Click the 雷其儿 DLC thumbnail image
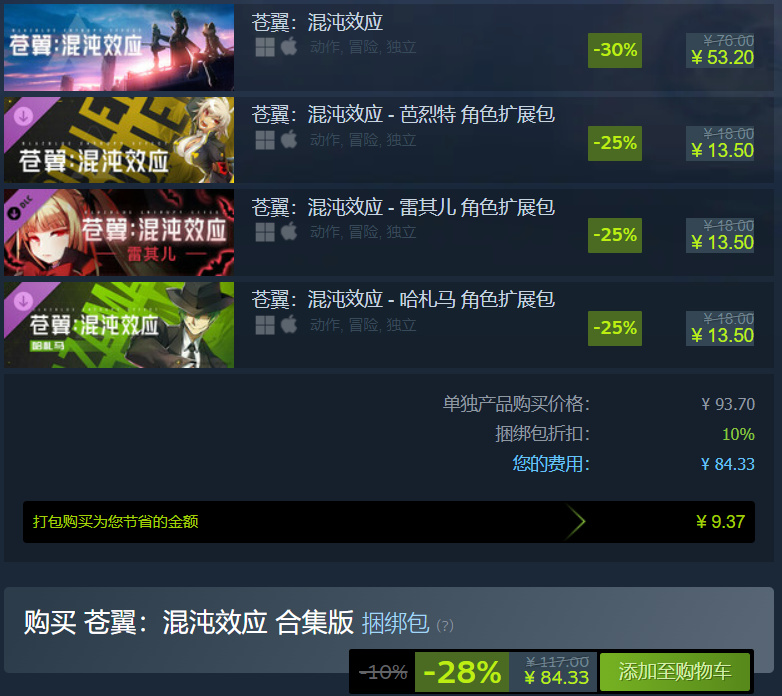The image size is (782, 696). pyautogui.click(x=119, y=232)
